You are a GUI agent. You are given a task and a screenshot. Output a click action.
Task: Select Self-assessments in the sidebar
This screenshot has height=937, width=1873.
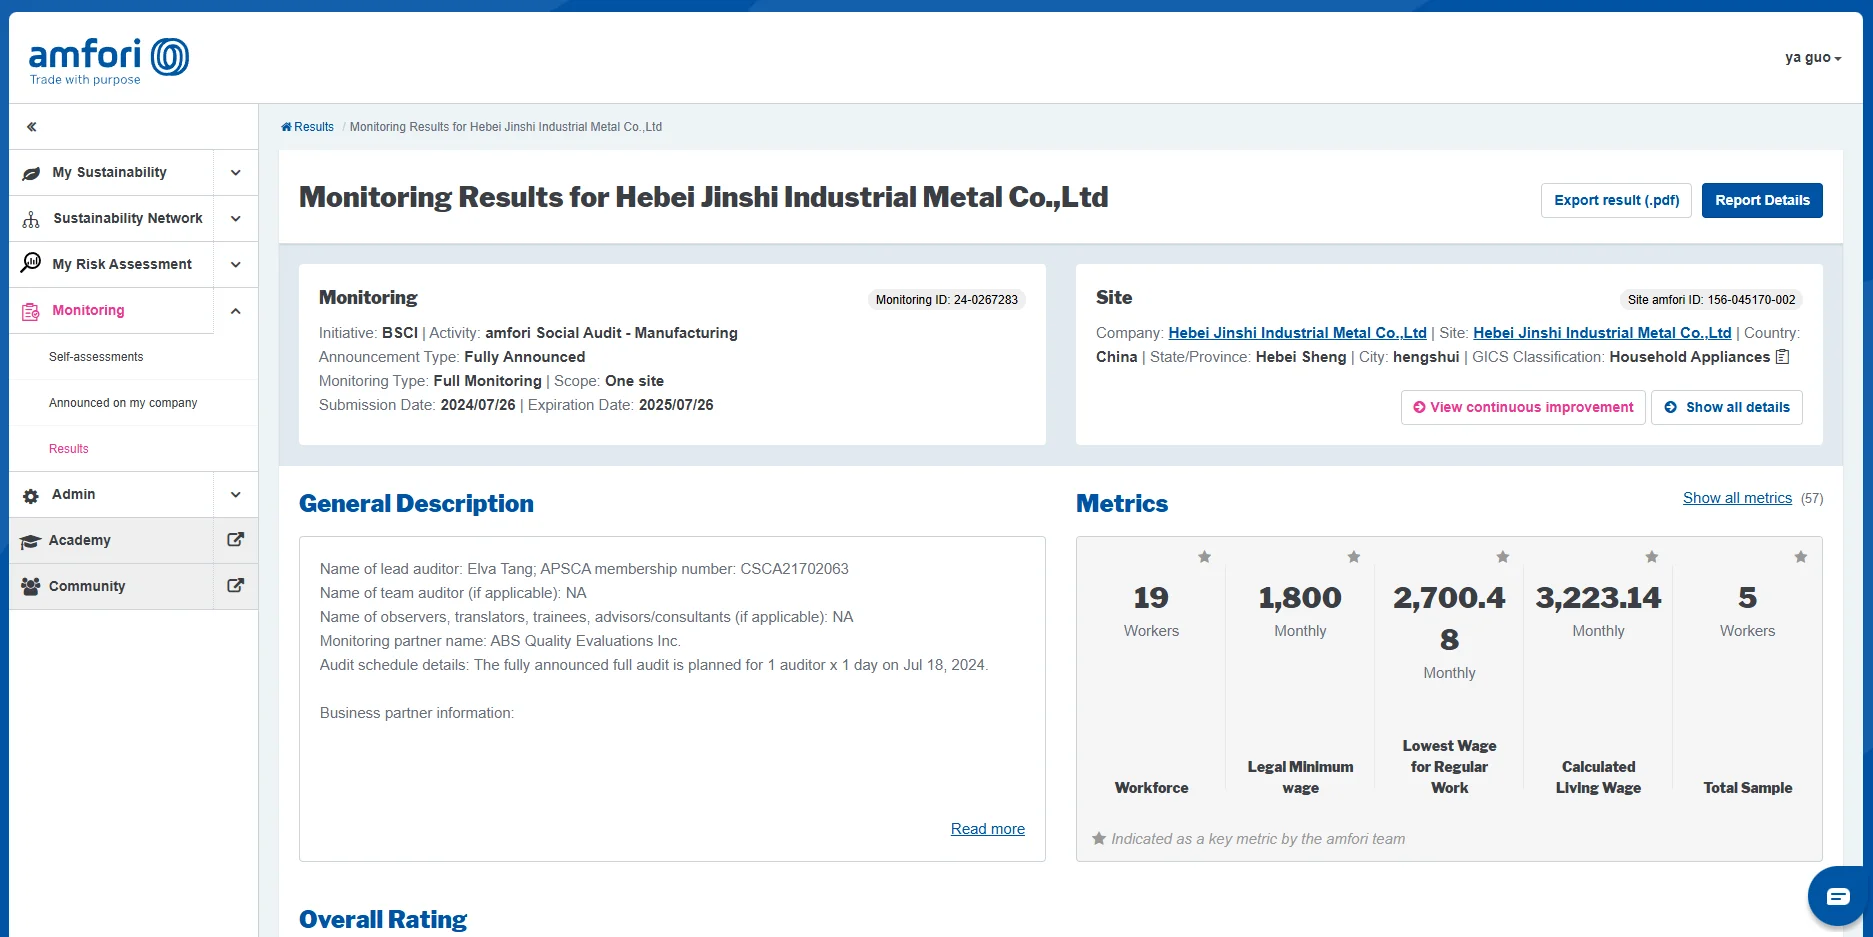click(x=96, y=357)
